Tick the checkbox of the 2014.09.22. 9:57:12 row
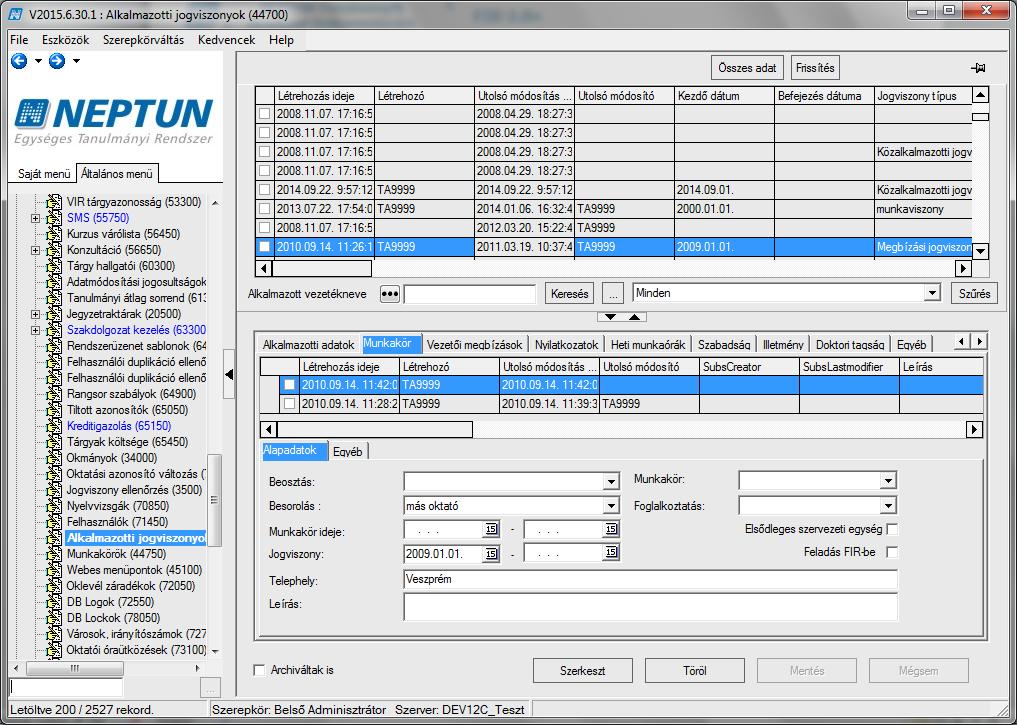The width and height of the screenshot is (1017, 725). (265, 190)
